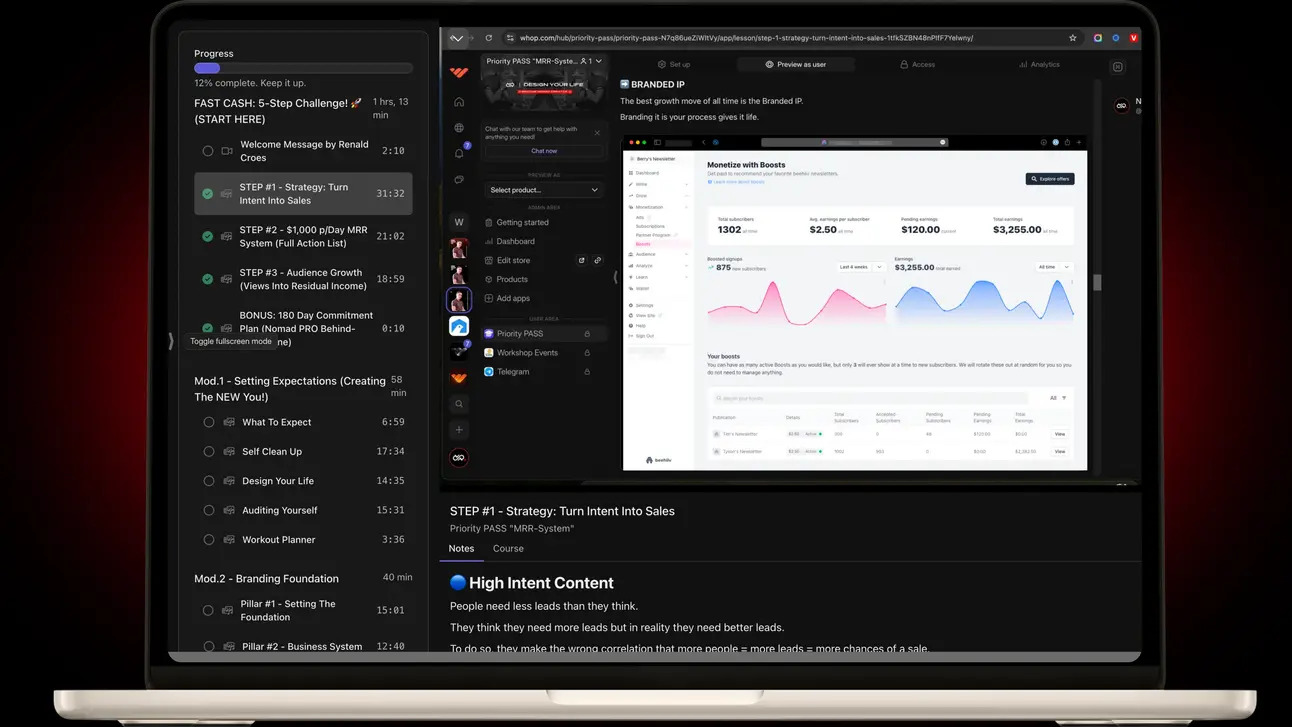Open the panel icon at top right
The width and height of the screenshot is (1292, 727).
pos(1118,67)
